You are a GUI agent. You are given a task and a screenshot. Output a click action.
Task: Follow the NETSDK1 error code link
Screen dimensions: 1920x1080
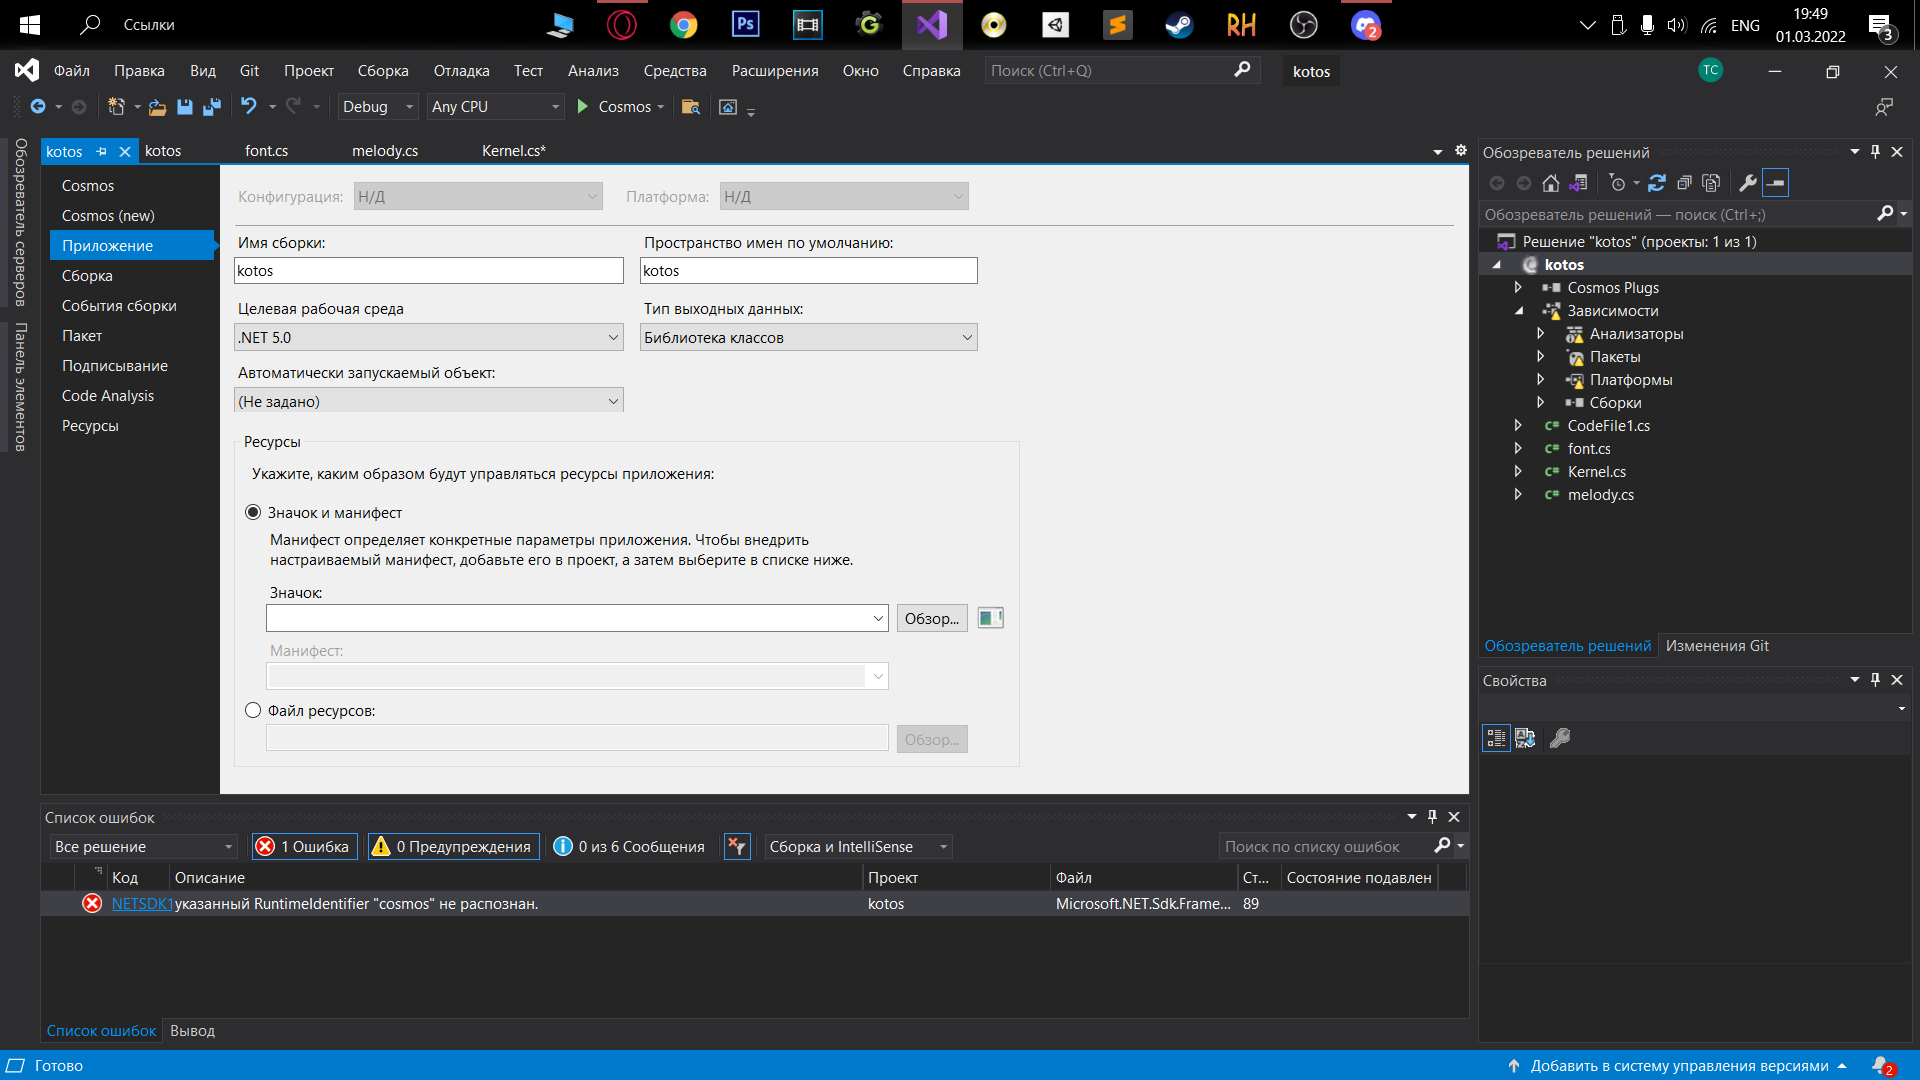tap(142, 903)
